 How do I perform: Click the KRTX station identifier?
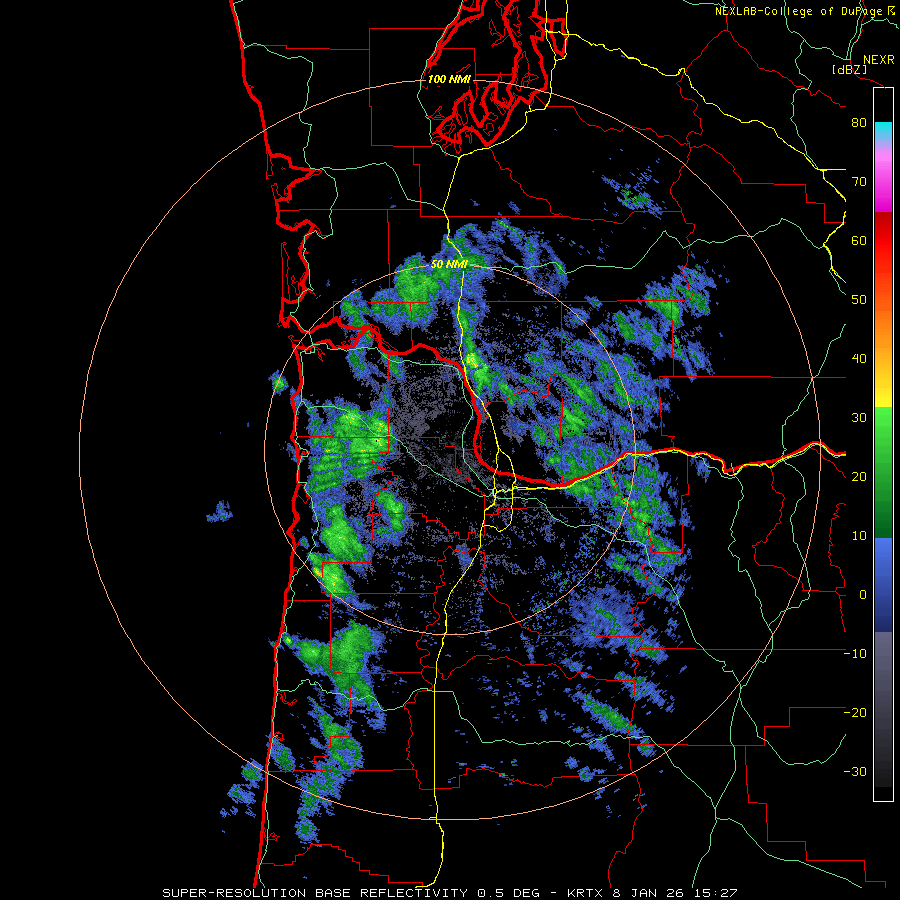tap(584, 893)
